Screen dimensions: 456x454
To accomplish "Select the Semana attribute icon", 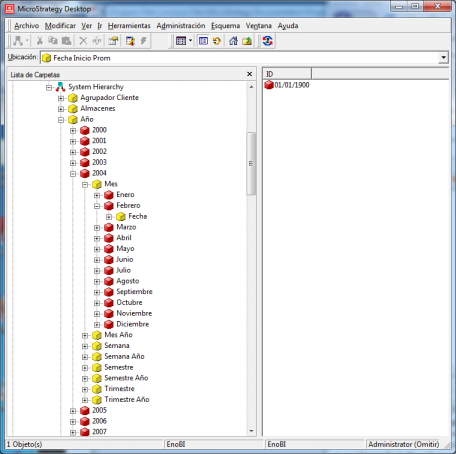I will (x=97, y=346).
